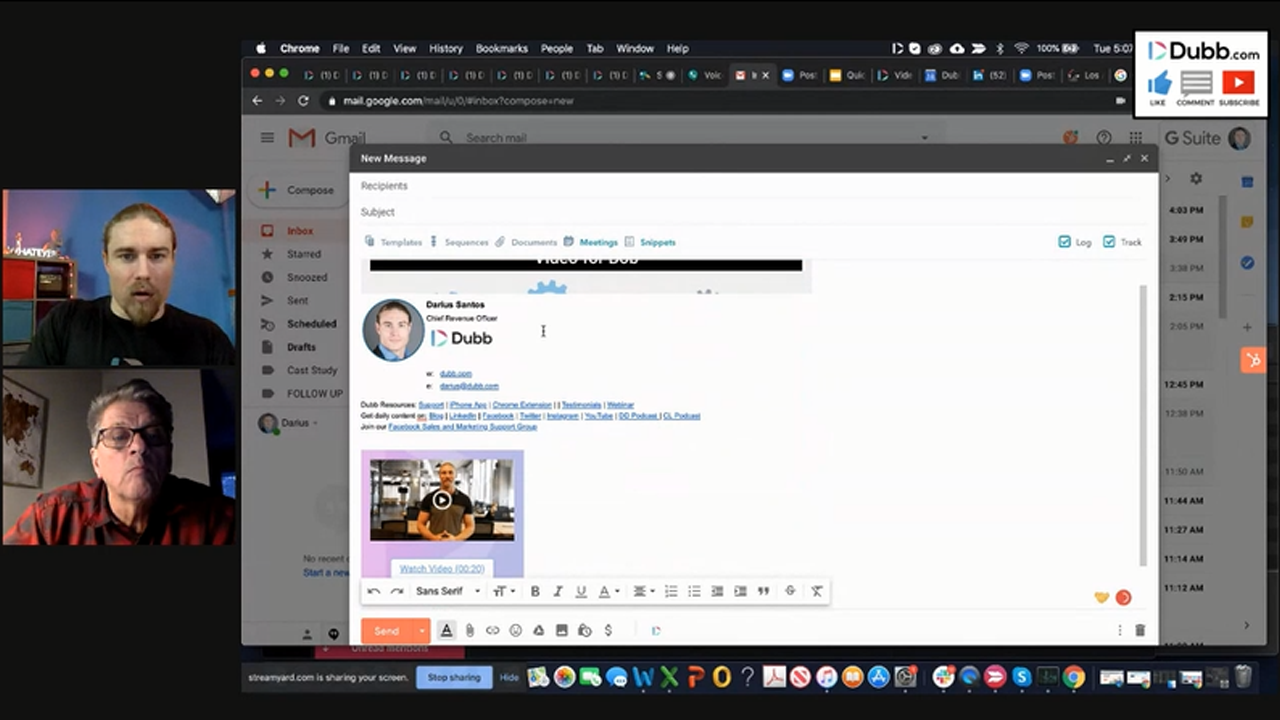
Task: Redo the last edit in compose toolbar
Action: coord(396,591)
